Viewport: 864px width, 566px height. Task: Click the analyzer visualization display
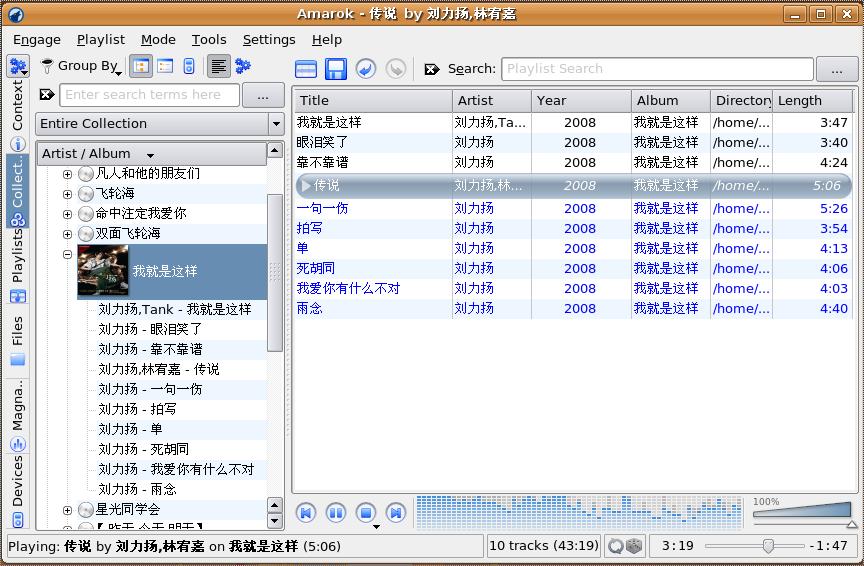(580, 512)
